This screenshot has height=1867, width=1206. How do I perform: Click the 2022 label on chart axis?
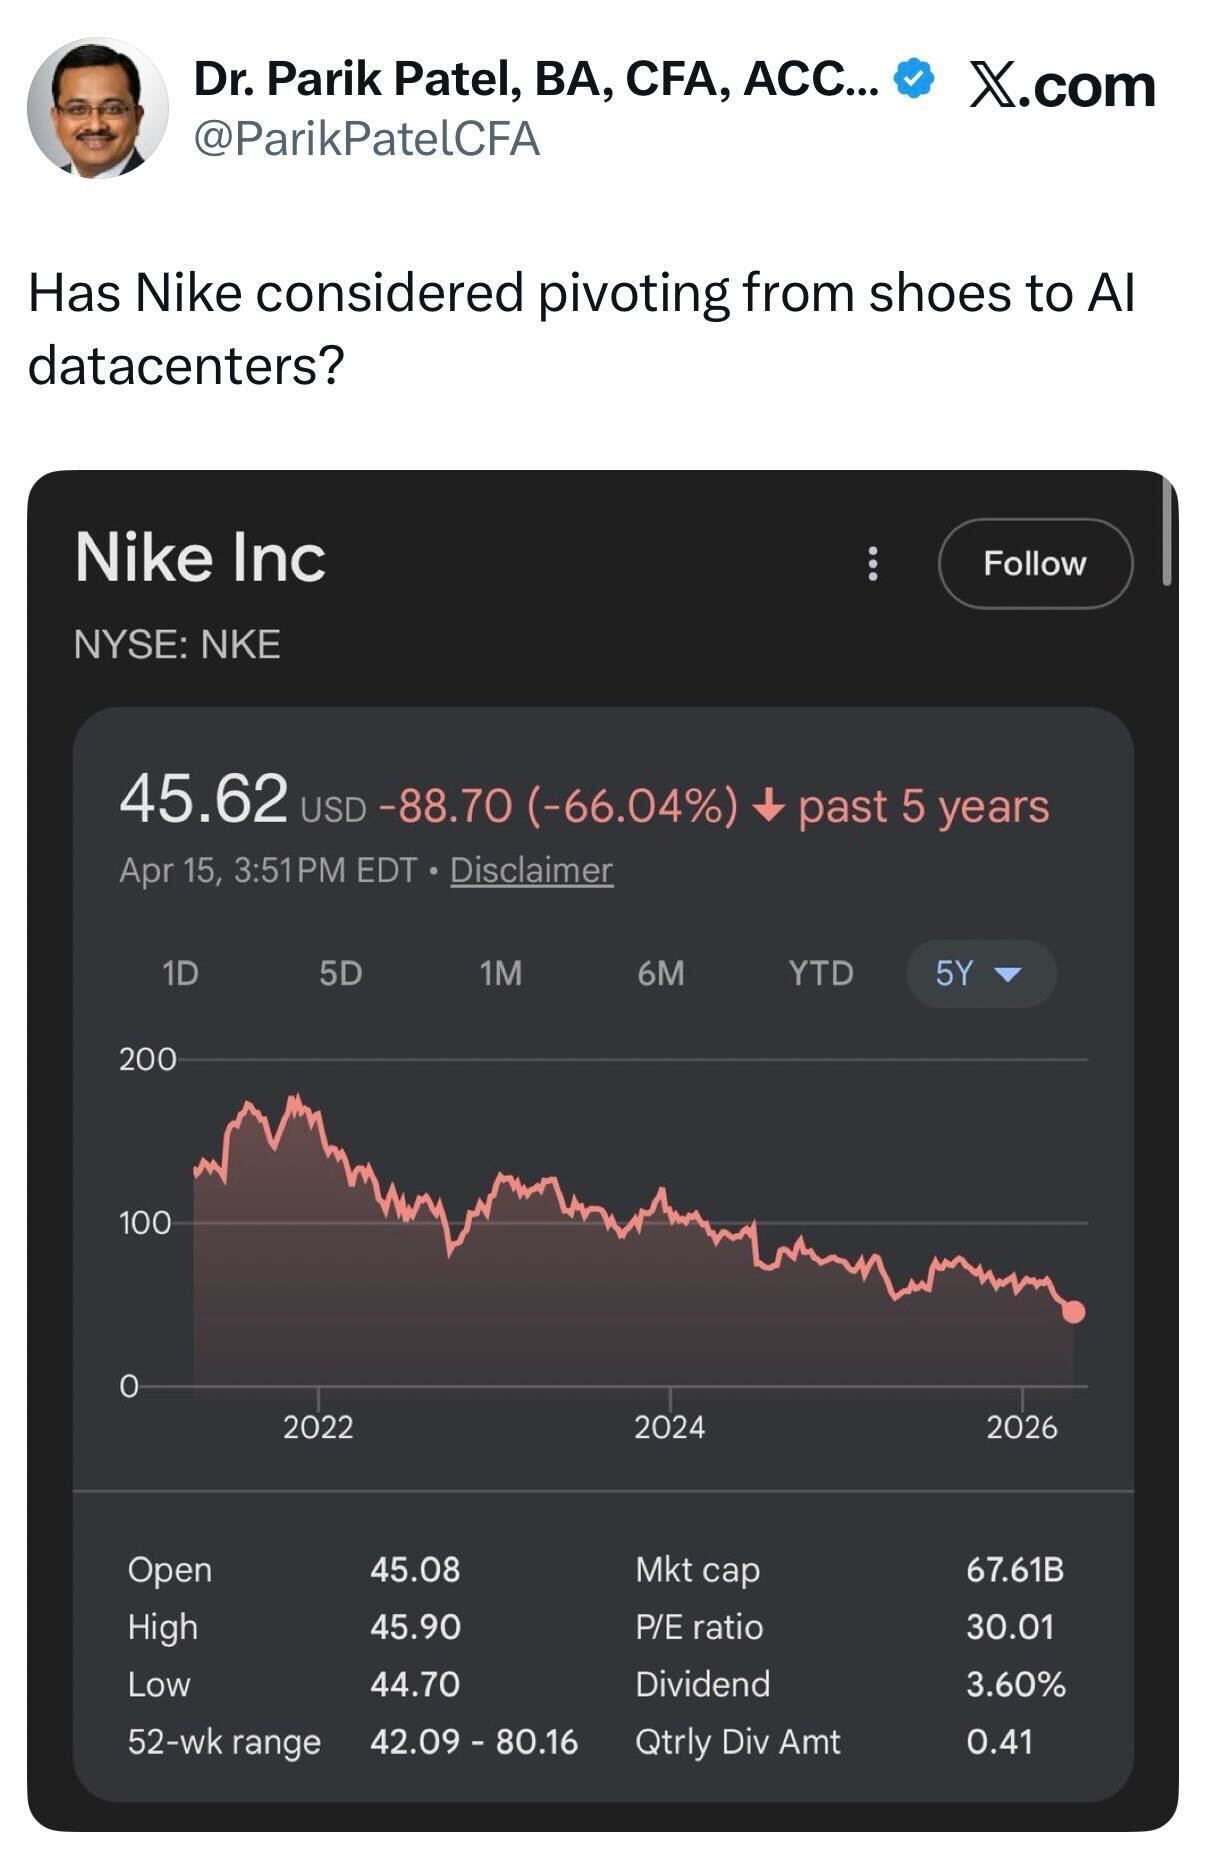(x=318, y=1427)
